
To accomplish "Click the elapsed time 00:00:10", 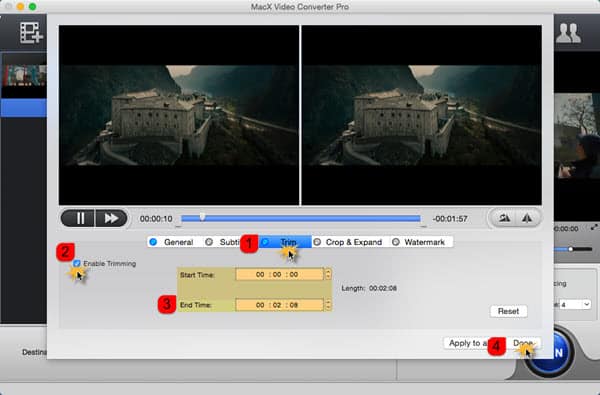I will pyautogui.click(x=156, y=219).
